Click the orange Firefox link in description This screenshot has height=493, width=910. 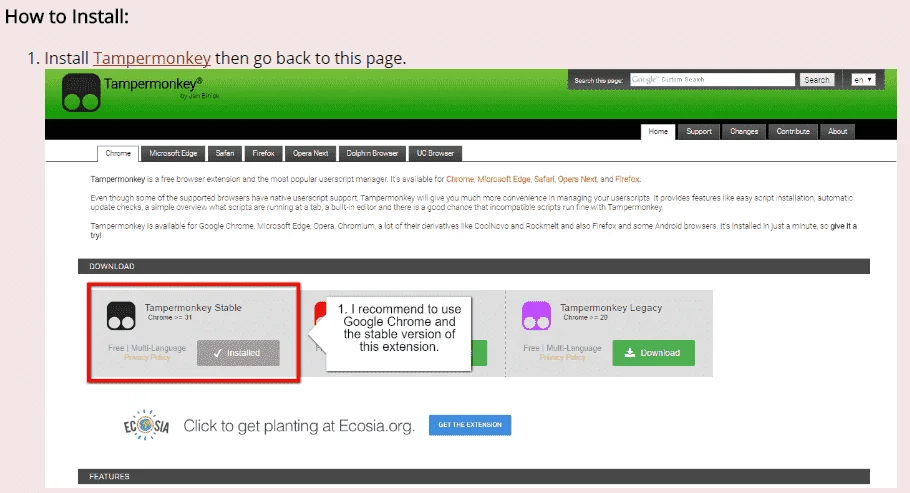[627, 179]
